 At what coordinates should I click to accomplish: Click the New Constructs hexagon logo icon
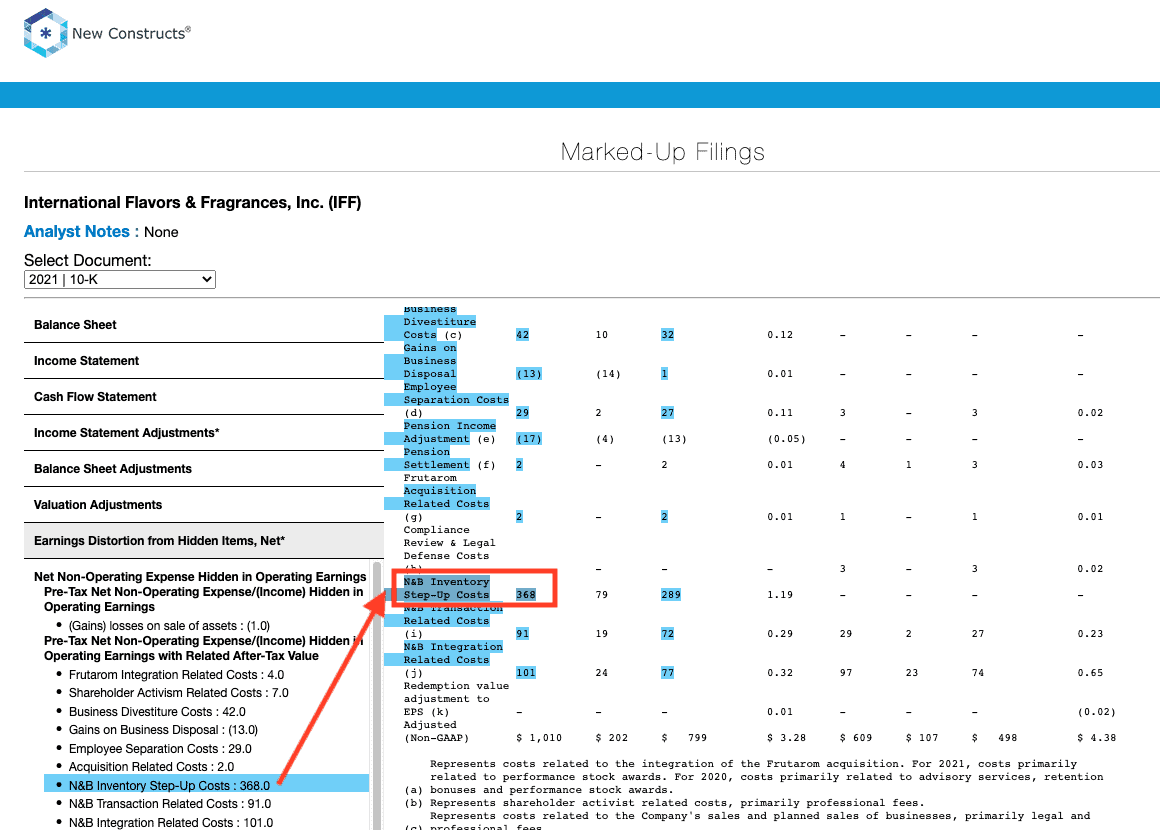tap(46, 33)
